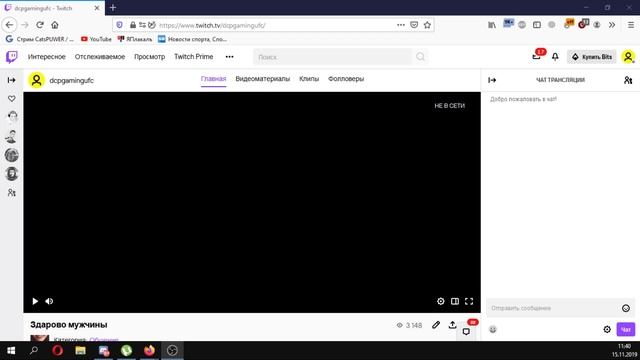The height and width of the screenshot is (360, 640).
Task: Toggle the Firefox sidebar icon in the toolbar
Action: [x=537, y=25]
